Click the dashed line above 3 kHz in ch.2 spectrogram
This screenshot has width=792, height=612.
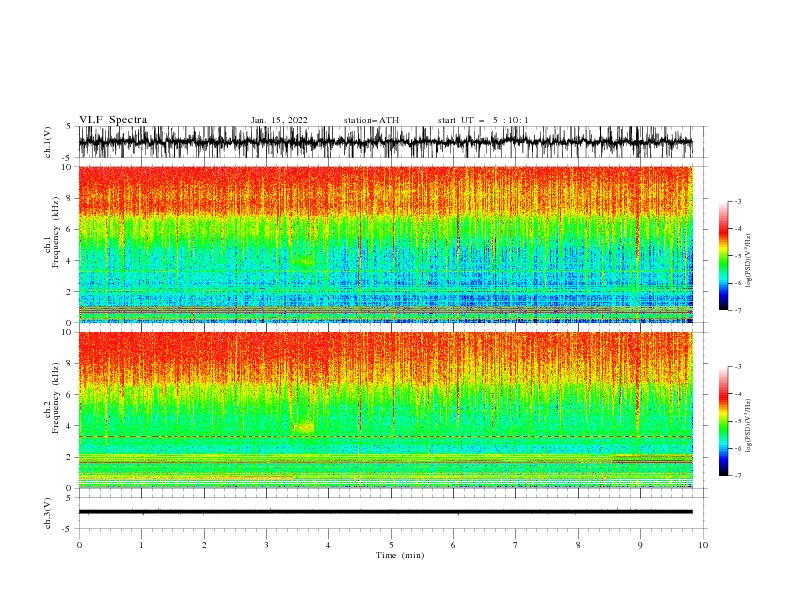[385, 436]
